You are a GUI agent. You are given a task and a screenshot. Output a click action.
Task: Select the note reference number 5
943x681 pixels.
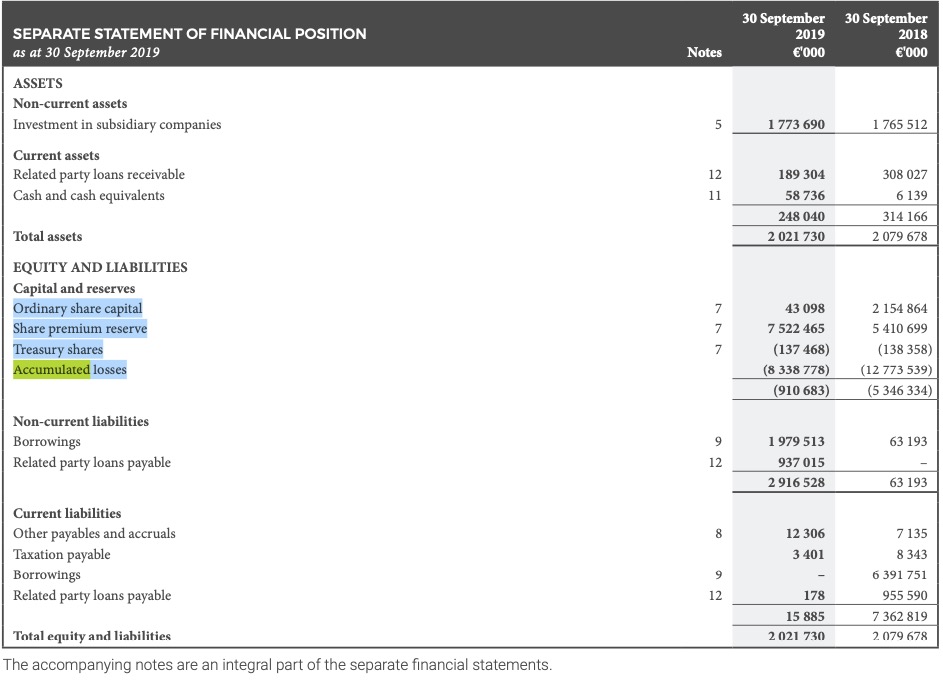coord(717,125)
